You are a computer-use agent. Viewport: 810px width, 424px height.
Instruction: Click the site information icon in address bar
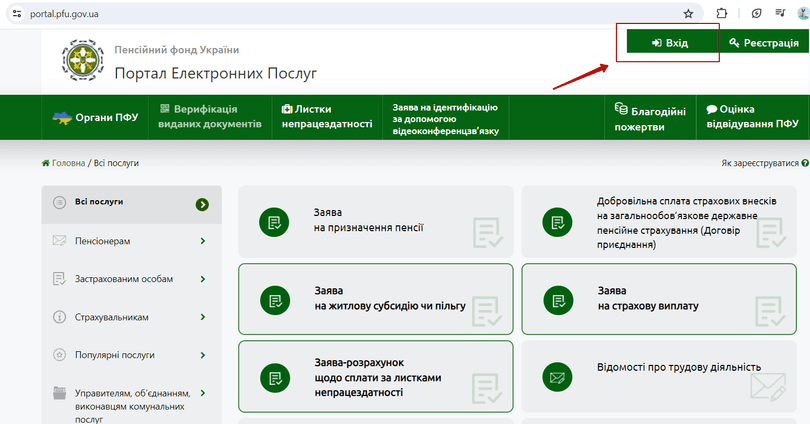[15, 14]
